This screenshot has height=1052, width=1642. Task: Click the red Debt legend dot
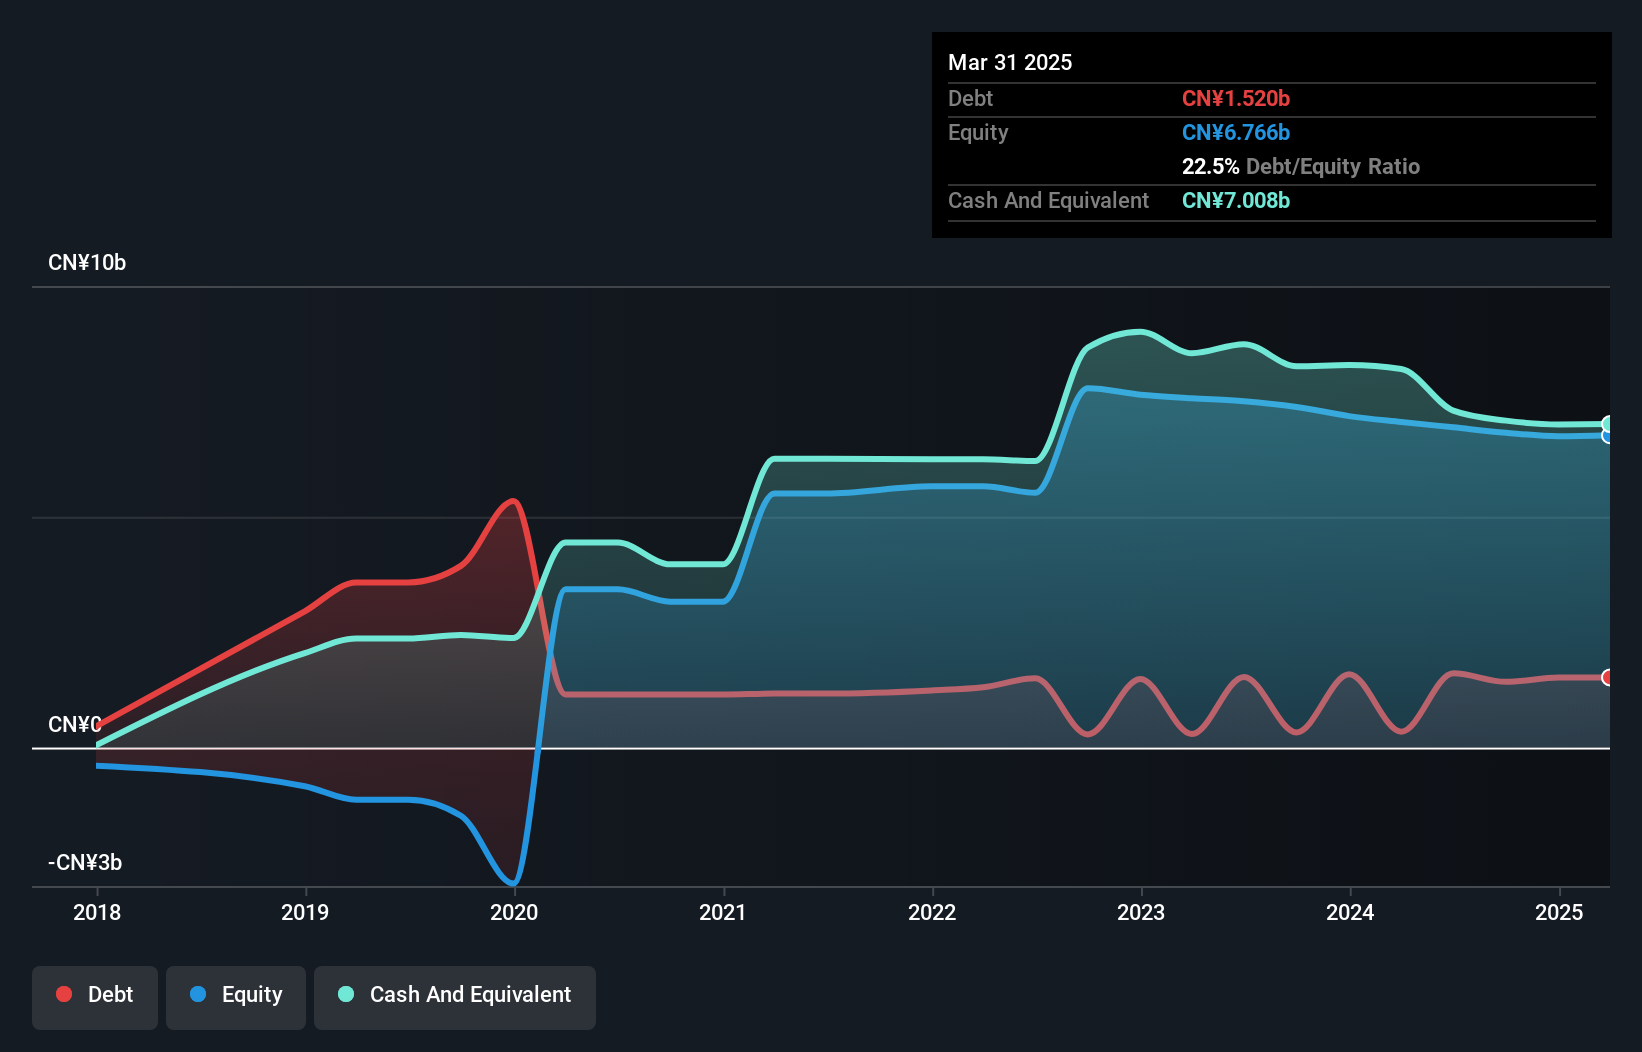[x=64, y=994]
